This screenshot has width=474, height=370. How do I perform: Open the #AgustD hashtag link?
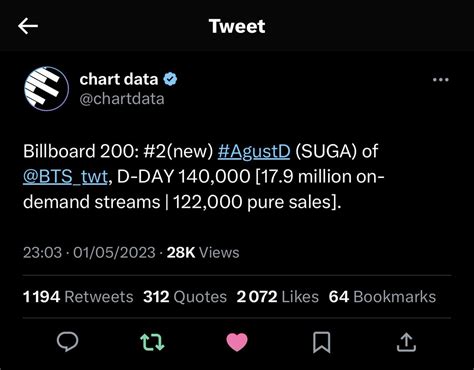pyautogui.click(x=254, y=151)
